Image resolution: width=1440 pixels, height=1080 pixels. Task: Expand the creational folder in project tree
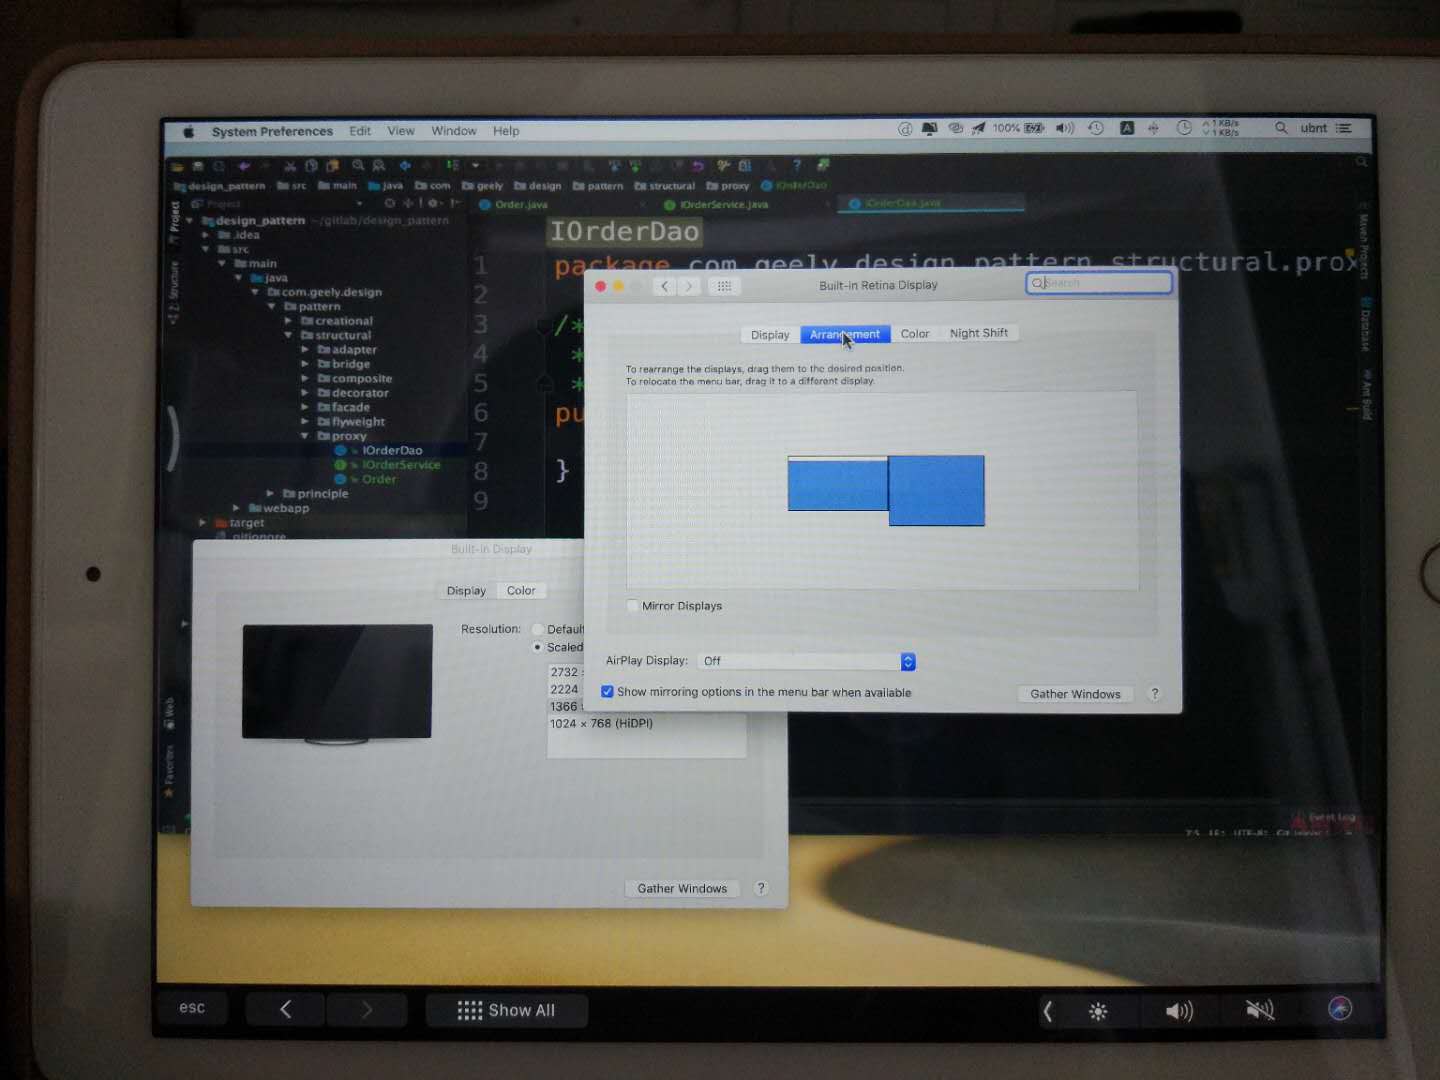[x=289, y=321]
